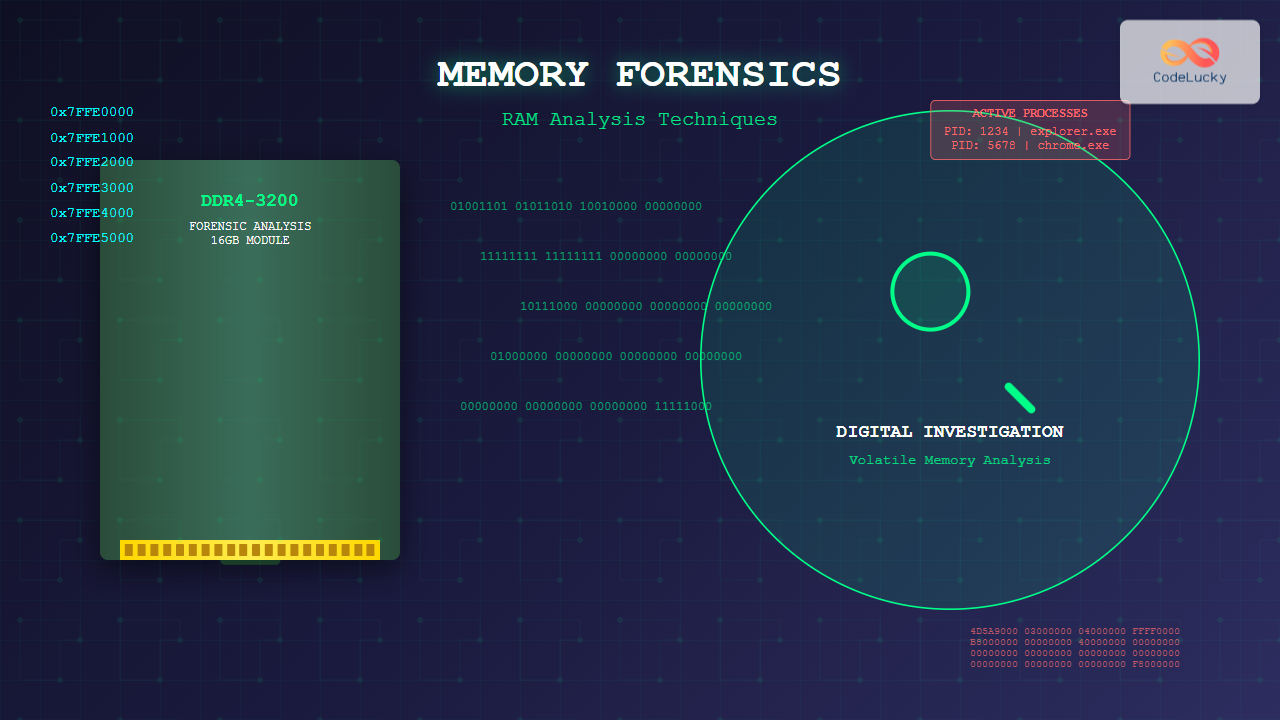Select memory address 0x7FFE0000
The height and width of the screenshot is (720, 1280).
click(92, 112)
